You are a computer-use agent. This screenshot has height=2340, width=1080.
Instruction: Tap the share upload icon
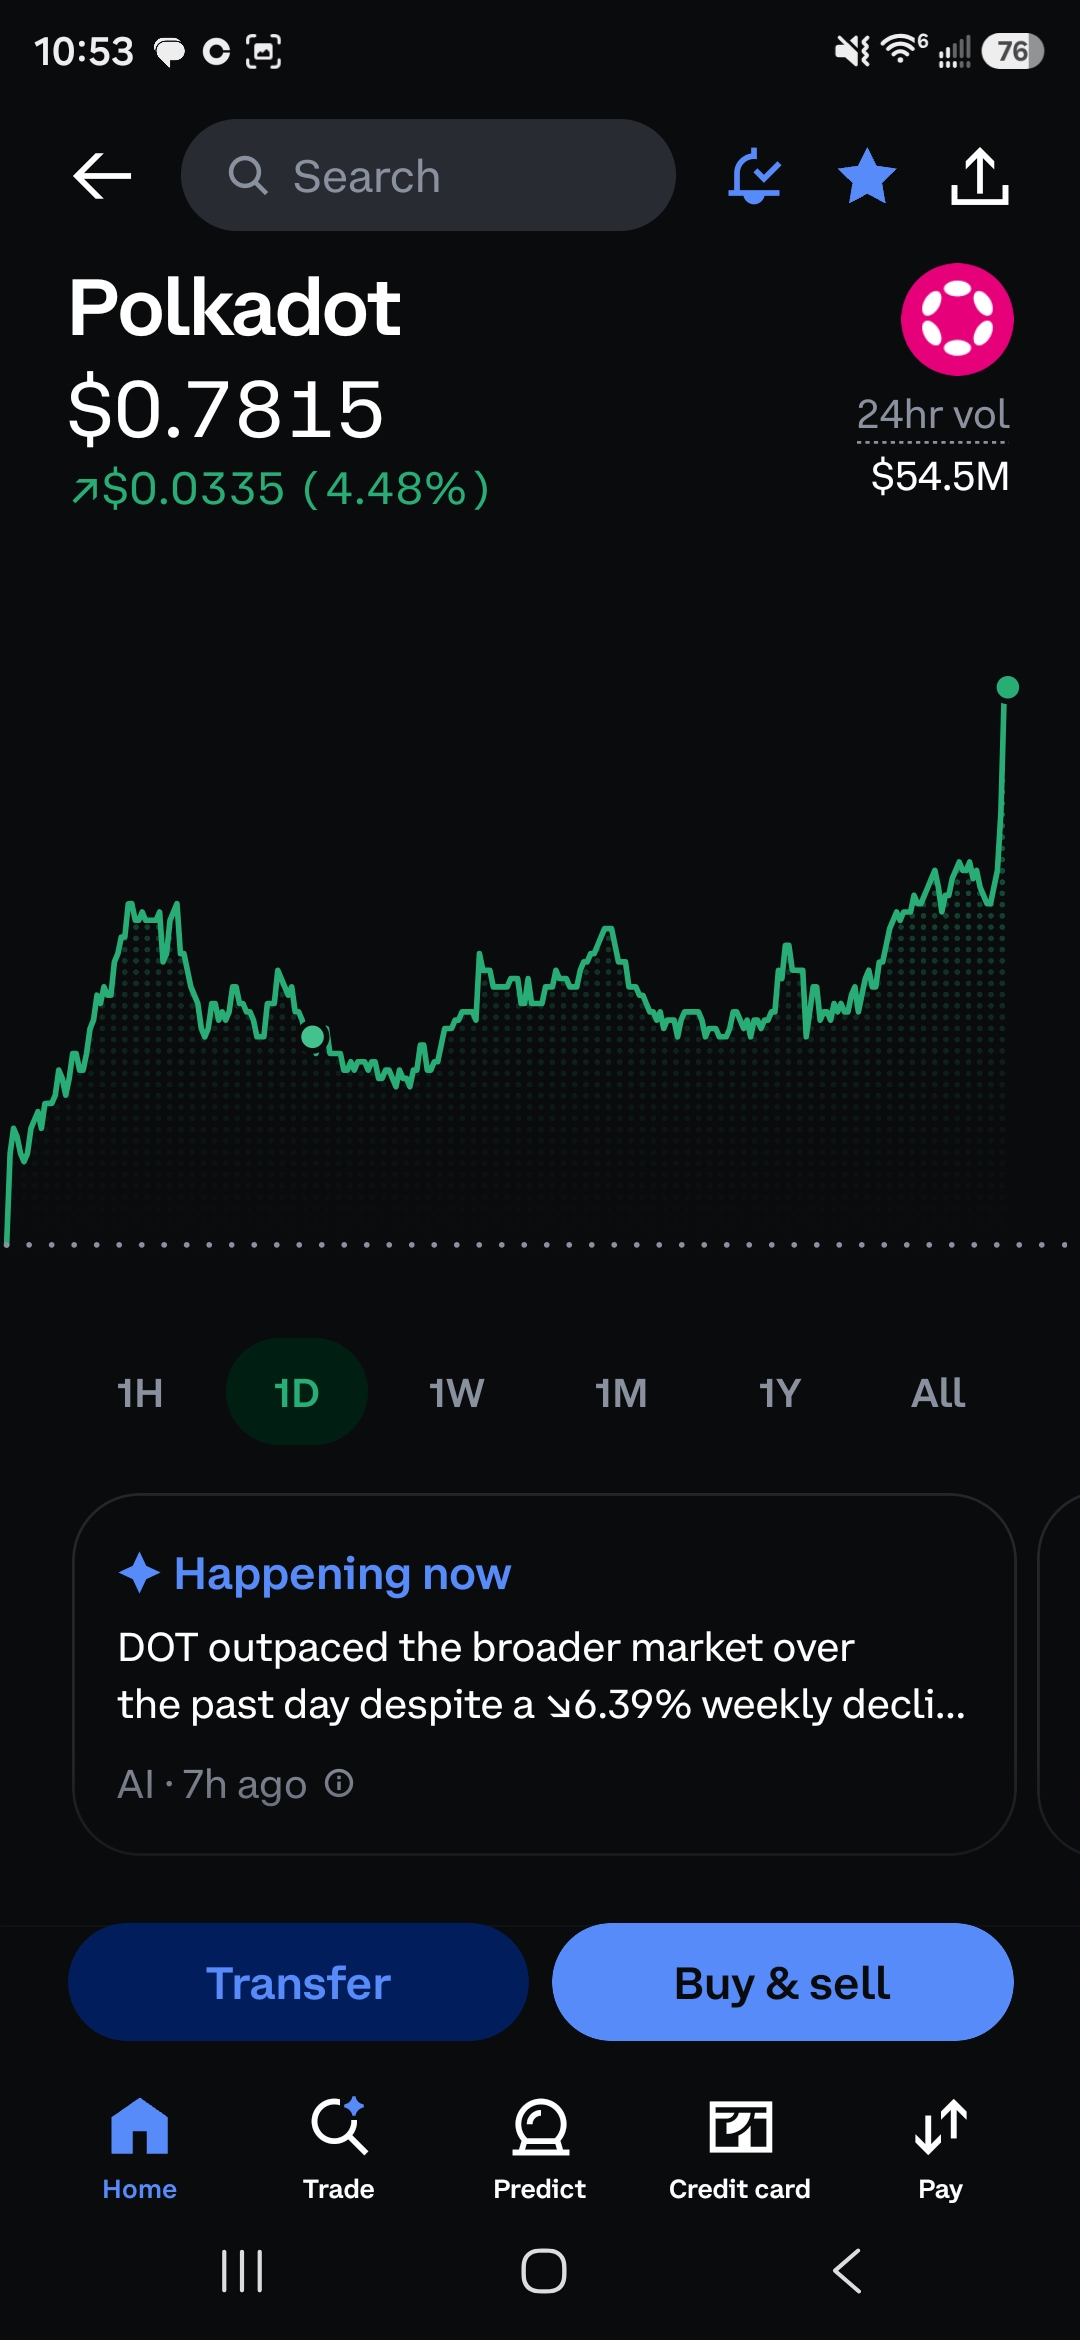pyautogui.click(x=979, y=176)
